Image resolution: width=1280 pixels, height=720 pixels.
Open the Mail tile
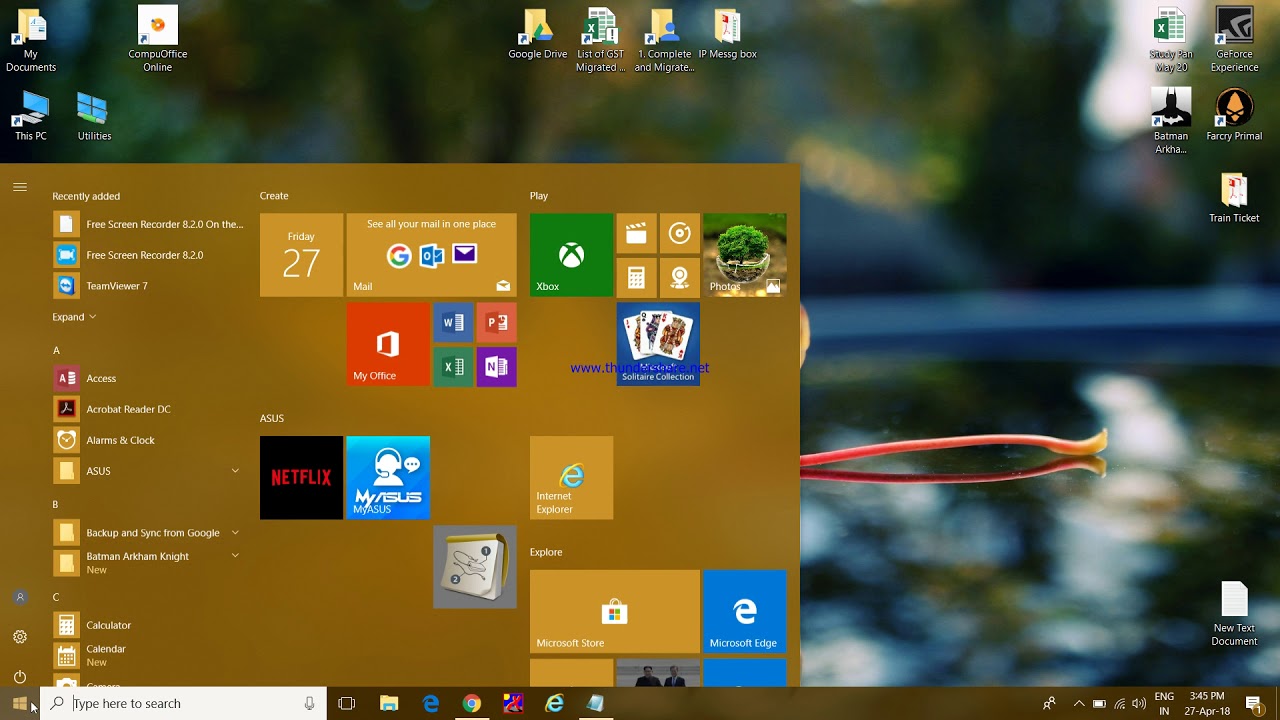click(432, 255)
